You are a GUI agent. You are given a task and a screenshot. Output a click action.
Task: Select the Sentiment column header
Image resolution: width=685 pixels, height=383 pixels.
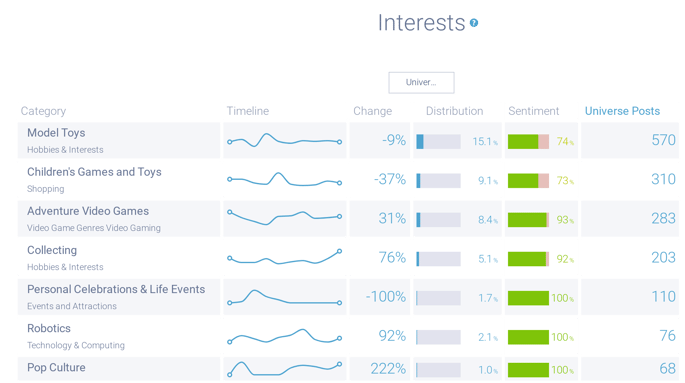[533, 111]
